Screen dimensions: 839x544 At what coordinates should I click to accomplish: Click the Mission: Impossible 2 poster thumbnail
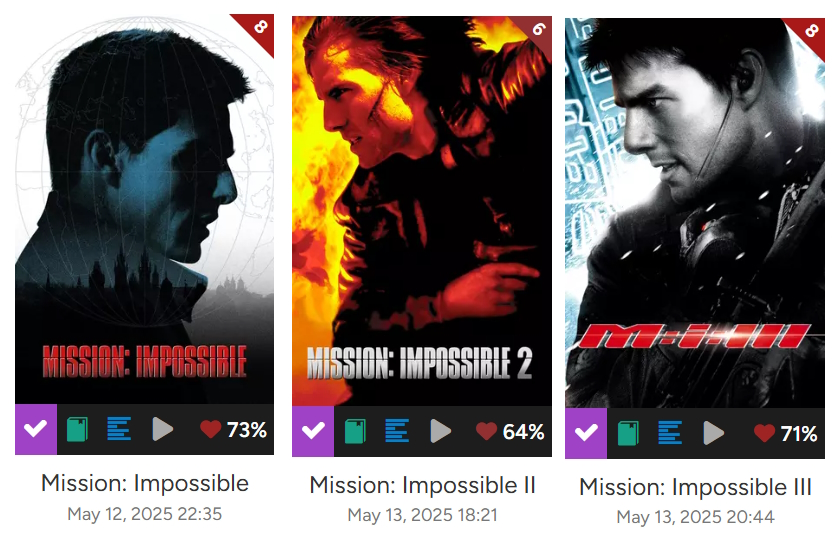(x=422, y=211)
